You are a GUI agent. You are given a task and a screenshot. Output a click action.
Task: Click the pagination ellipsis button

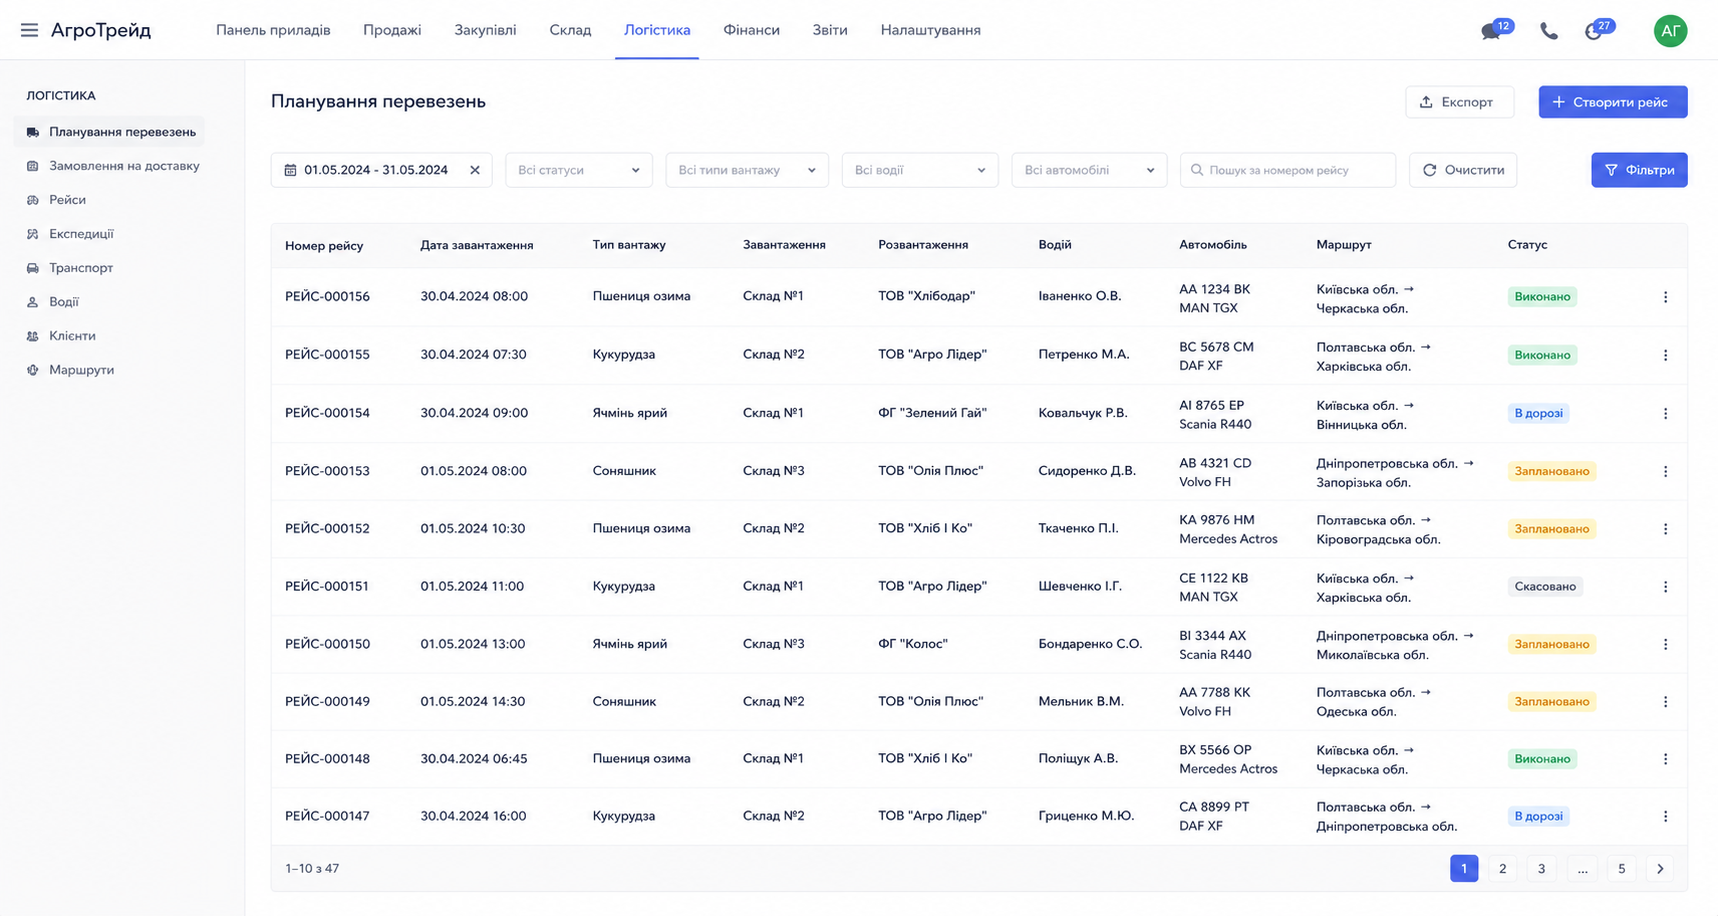[x=1582, y=869]
